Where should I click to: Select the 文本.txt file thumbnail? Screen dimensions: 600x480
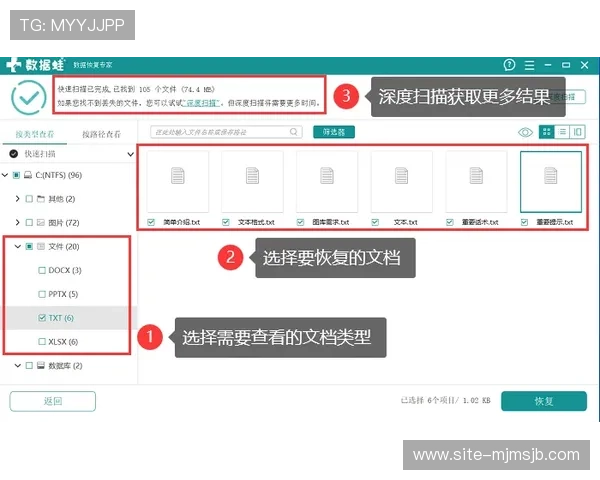401,182
